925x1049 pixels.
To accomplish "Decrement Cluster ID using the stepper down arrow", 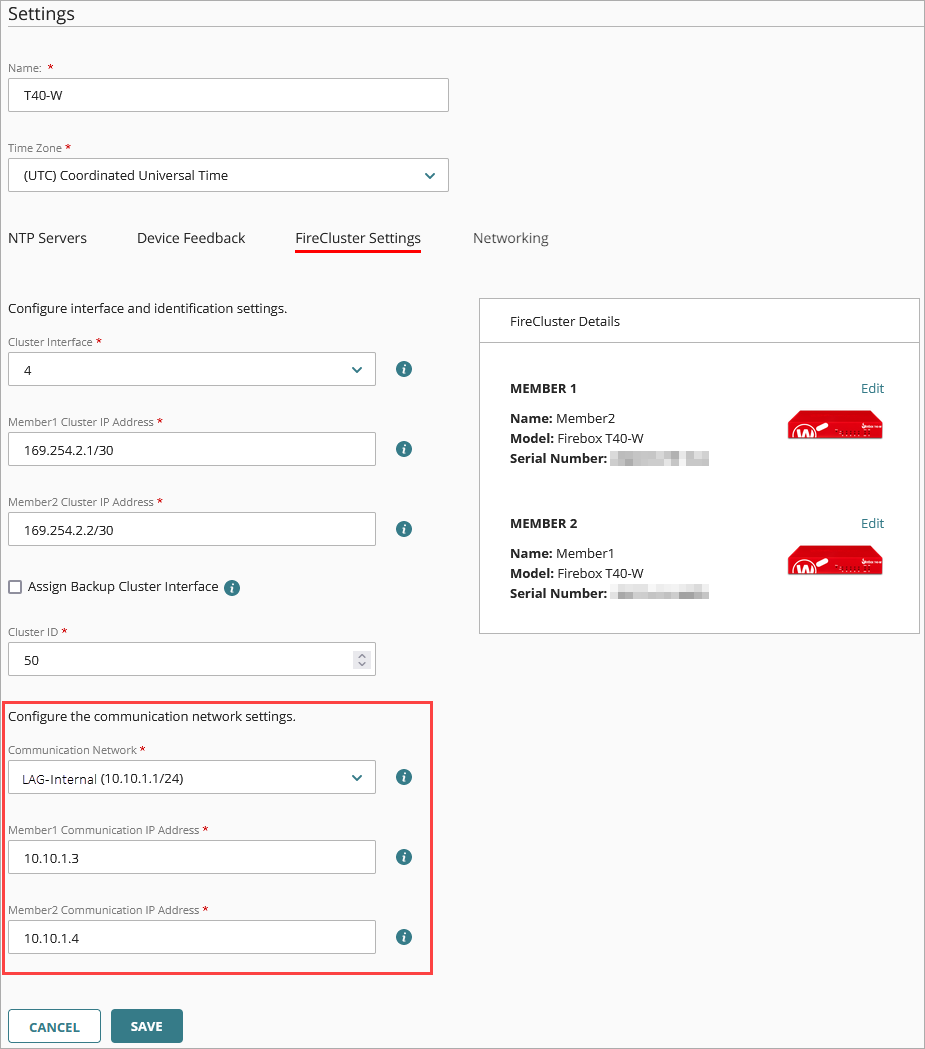I will click(362, 664).
